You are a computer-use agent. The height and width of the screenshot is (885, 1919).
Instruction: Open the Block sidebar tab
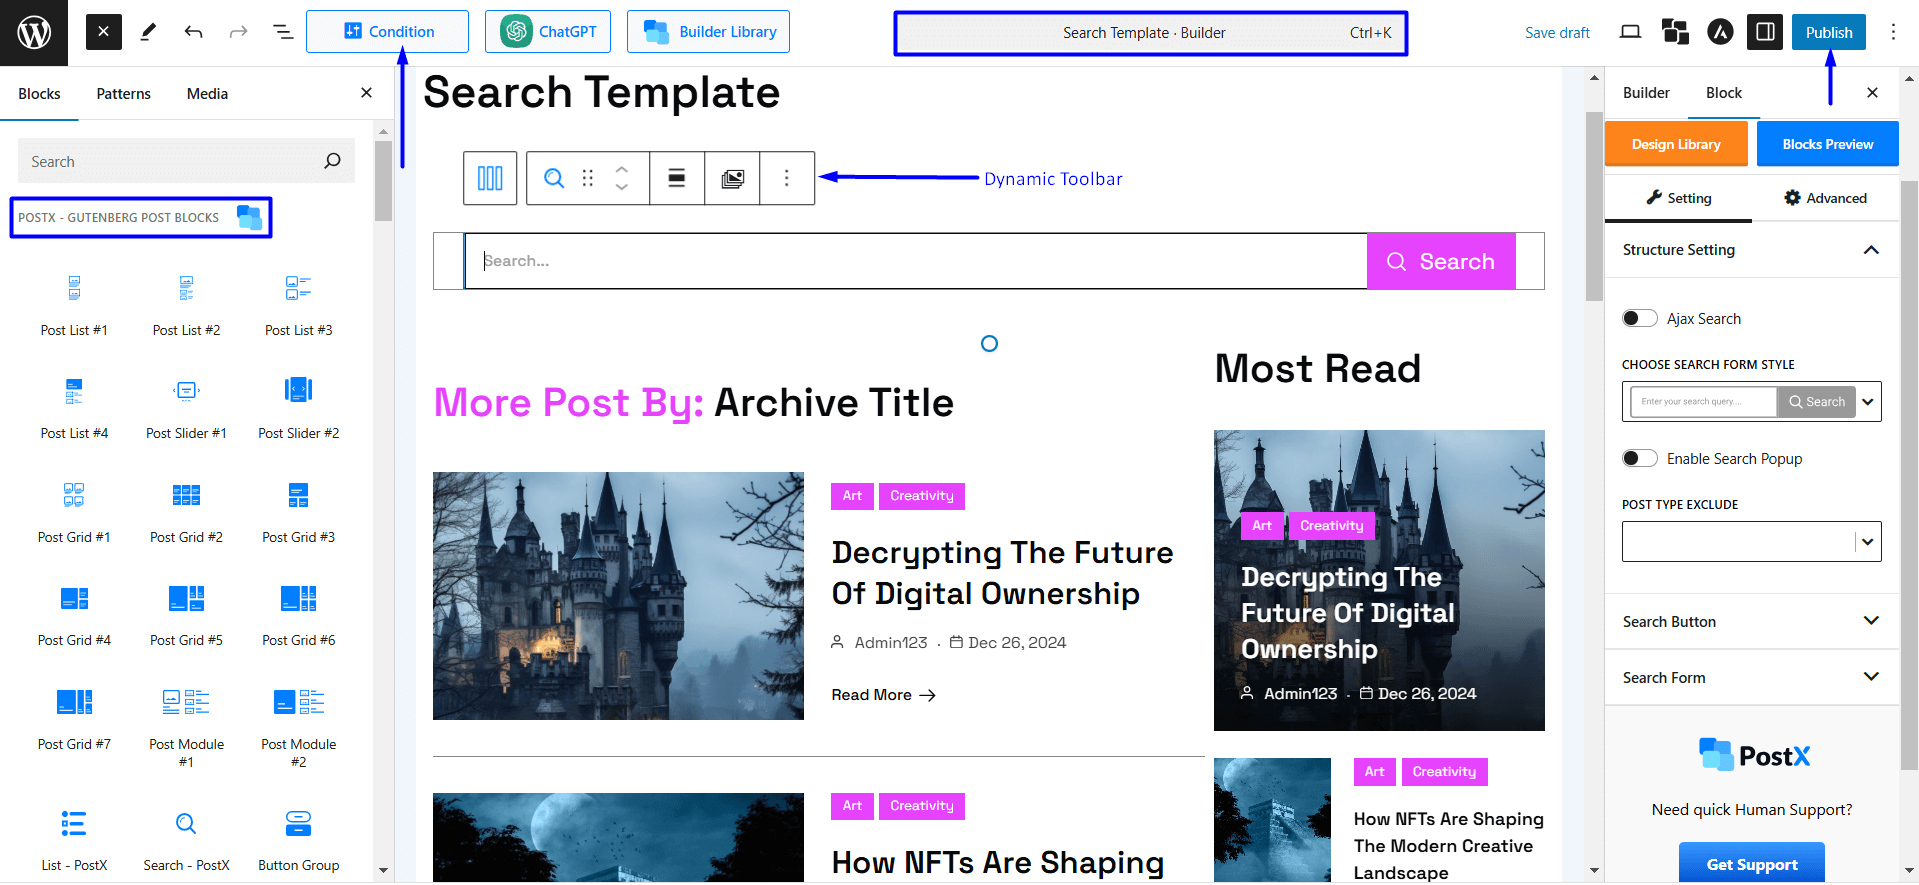(1724, 92)
